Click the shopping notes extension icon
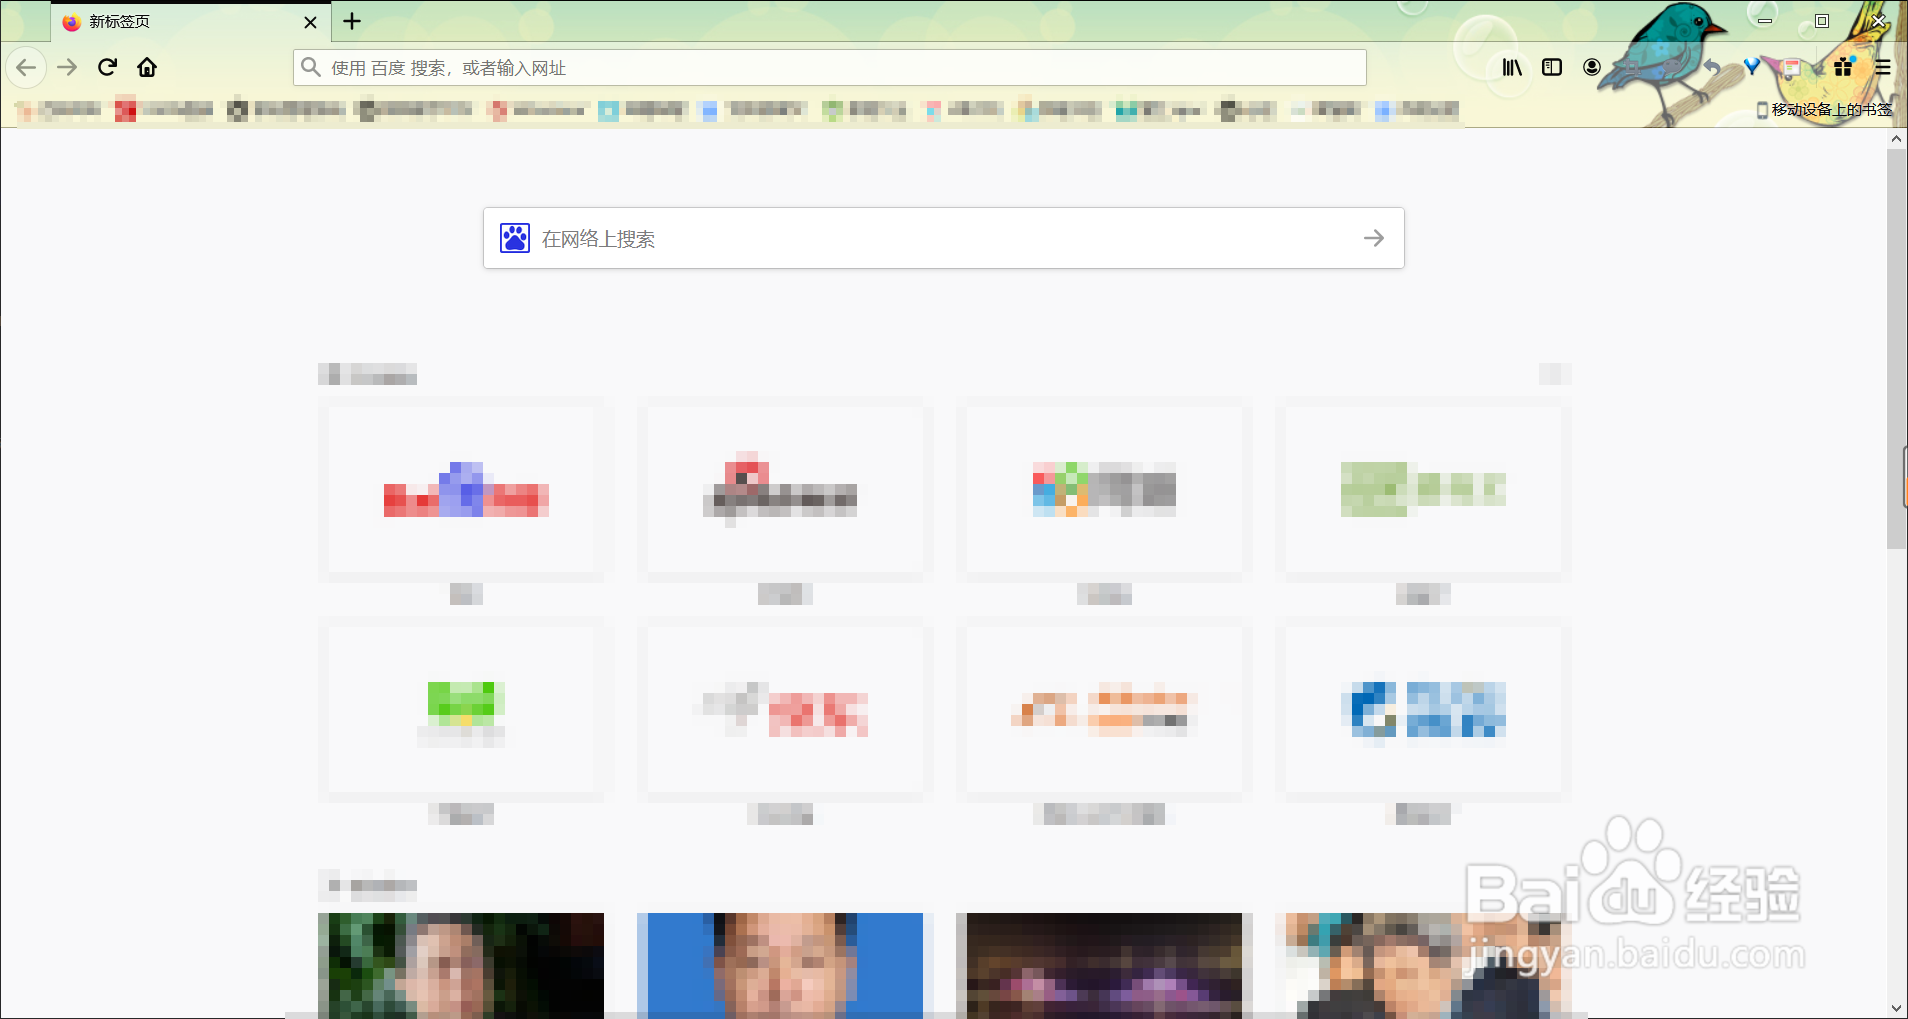The image size is (1908, 1019). coord(1792,68)
